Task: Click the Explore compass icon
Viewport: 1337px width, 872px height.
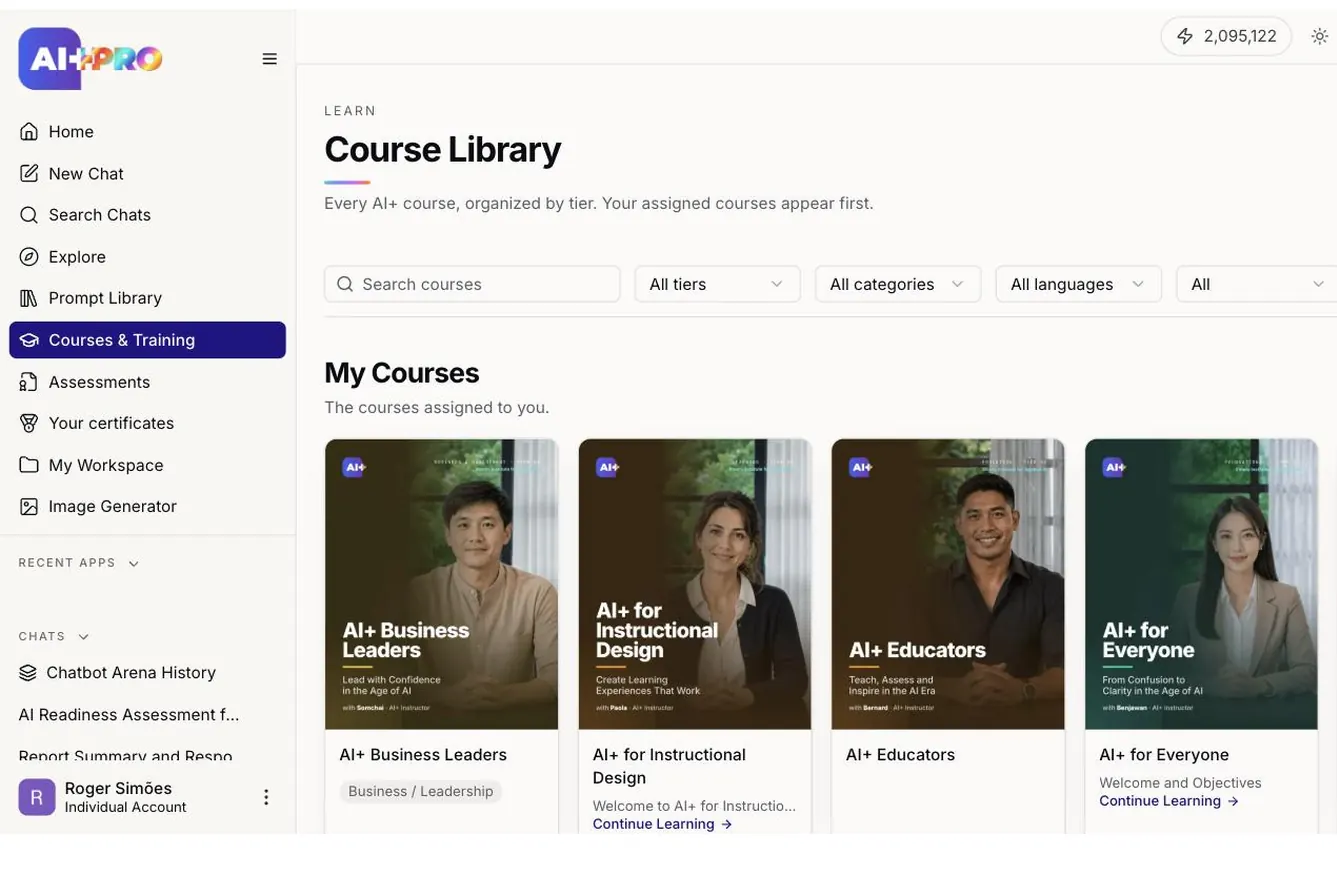Action: (x=29, y=257)
